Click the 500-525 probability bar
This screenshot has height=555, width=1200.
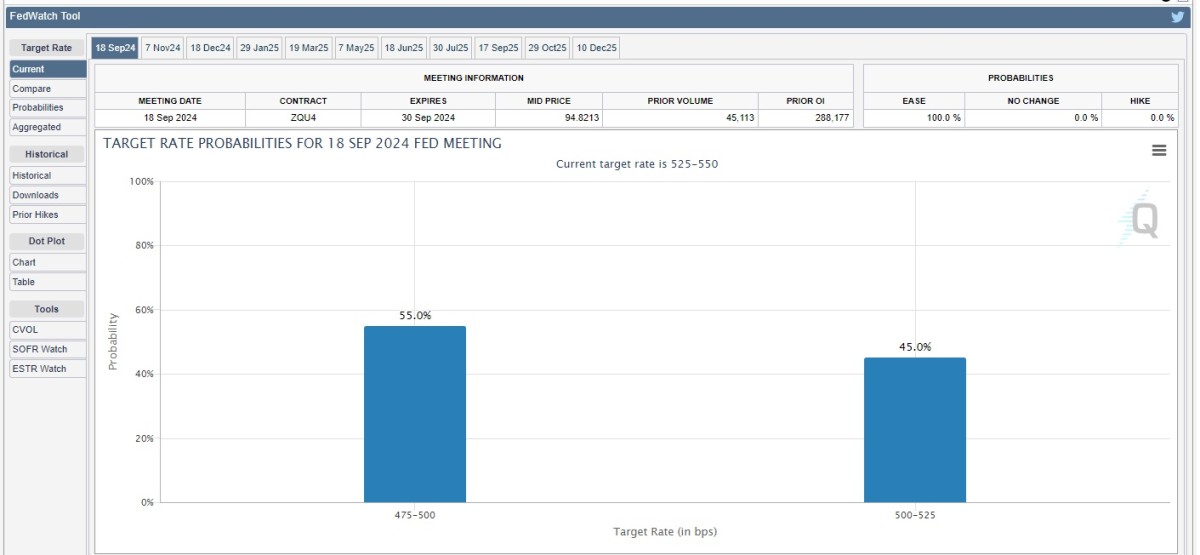(915, 430)
